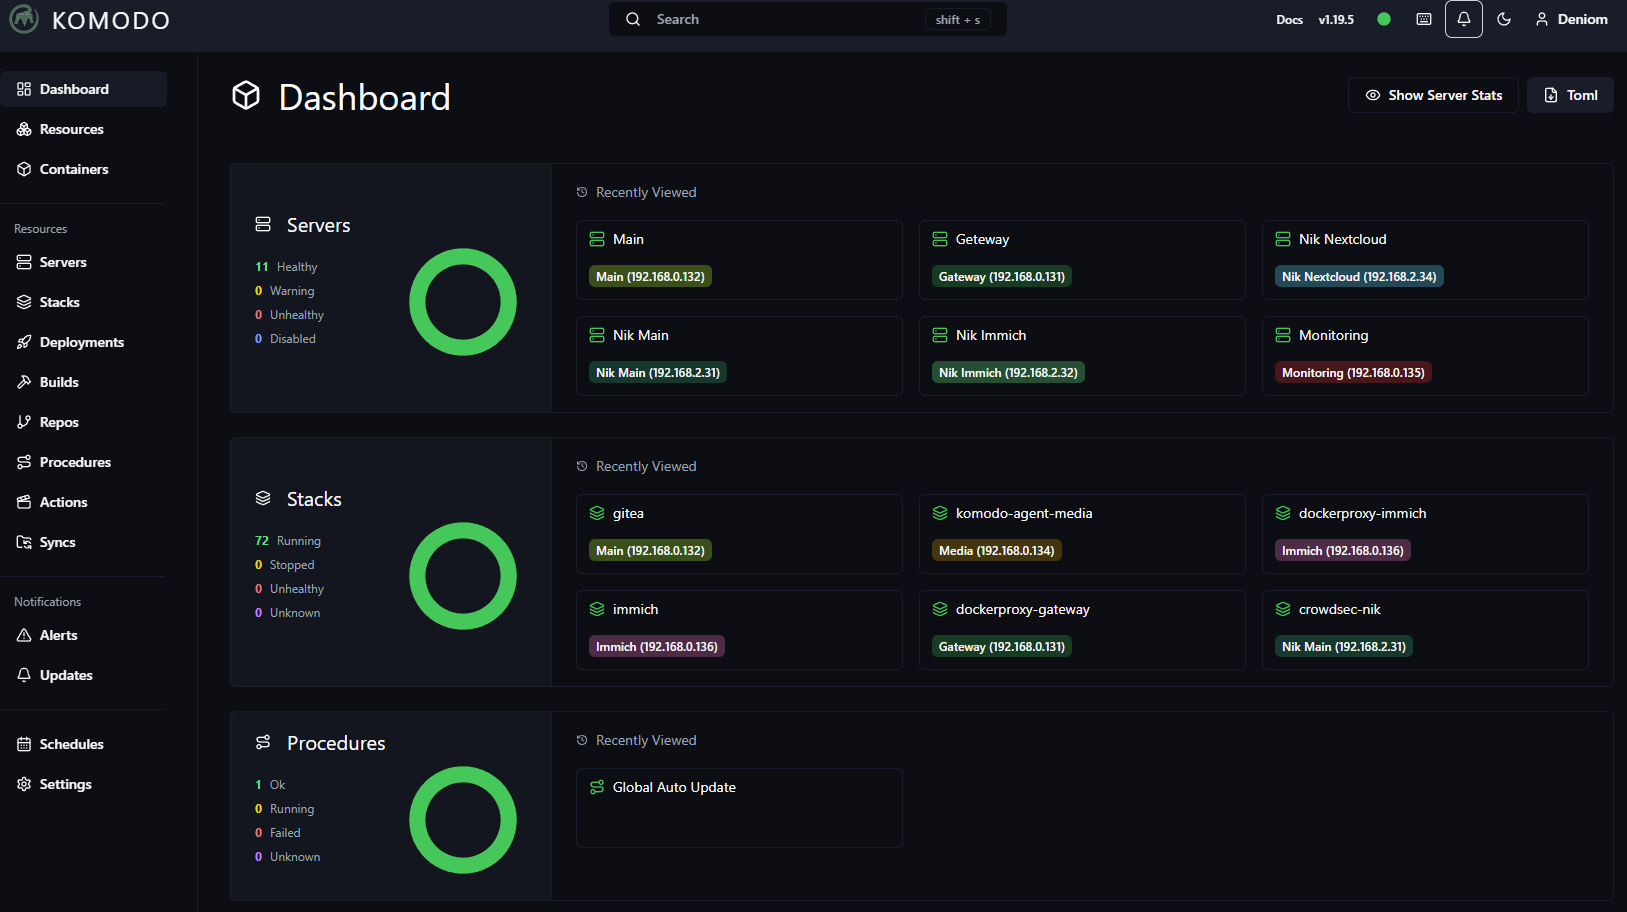Go to Deployments in sidebar

(x=81, y=342)
